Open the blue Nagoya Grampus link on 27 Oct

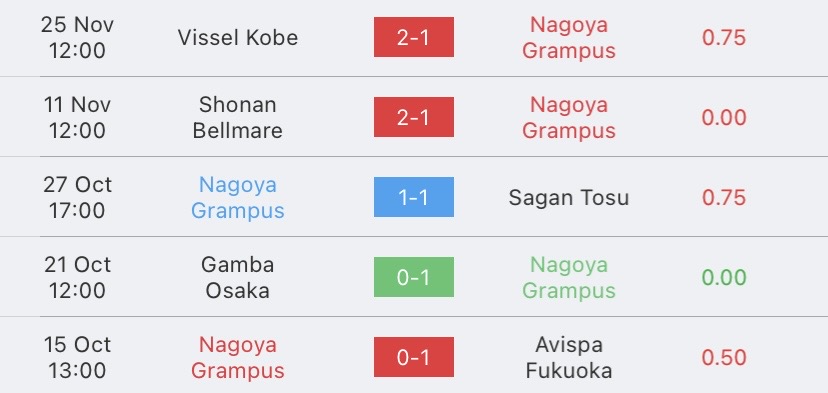238,198
